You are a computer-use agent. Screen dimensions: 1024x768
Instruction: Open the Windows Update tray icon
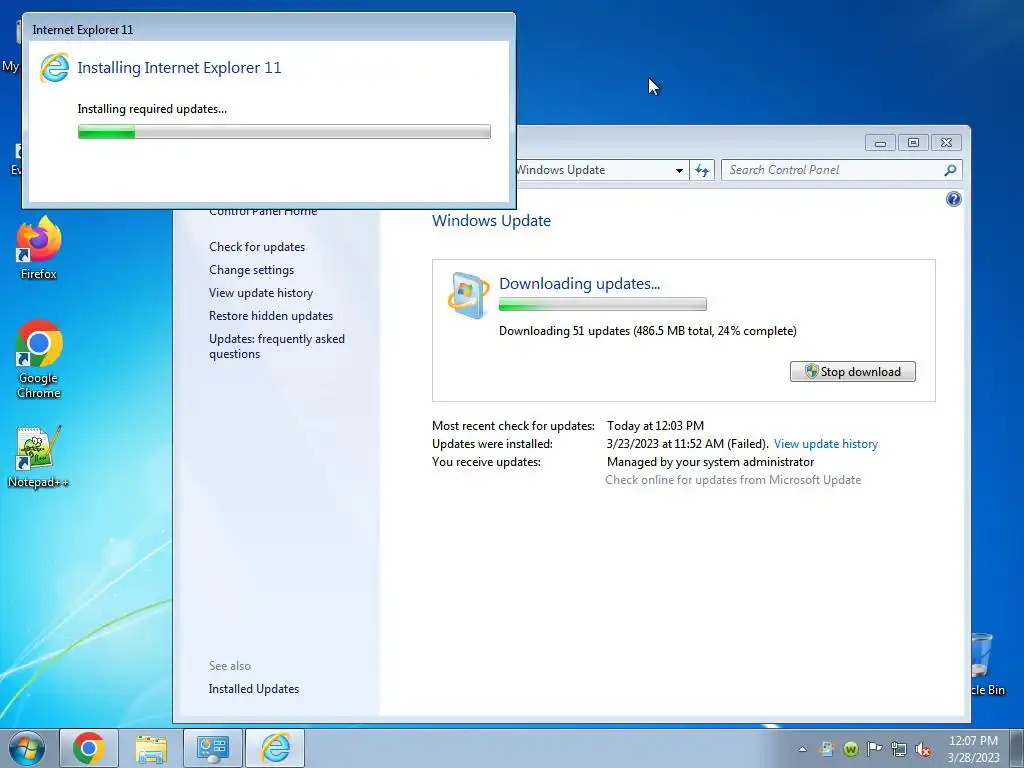(827, 749)
